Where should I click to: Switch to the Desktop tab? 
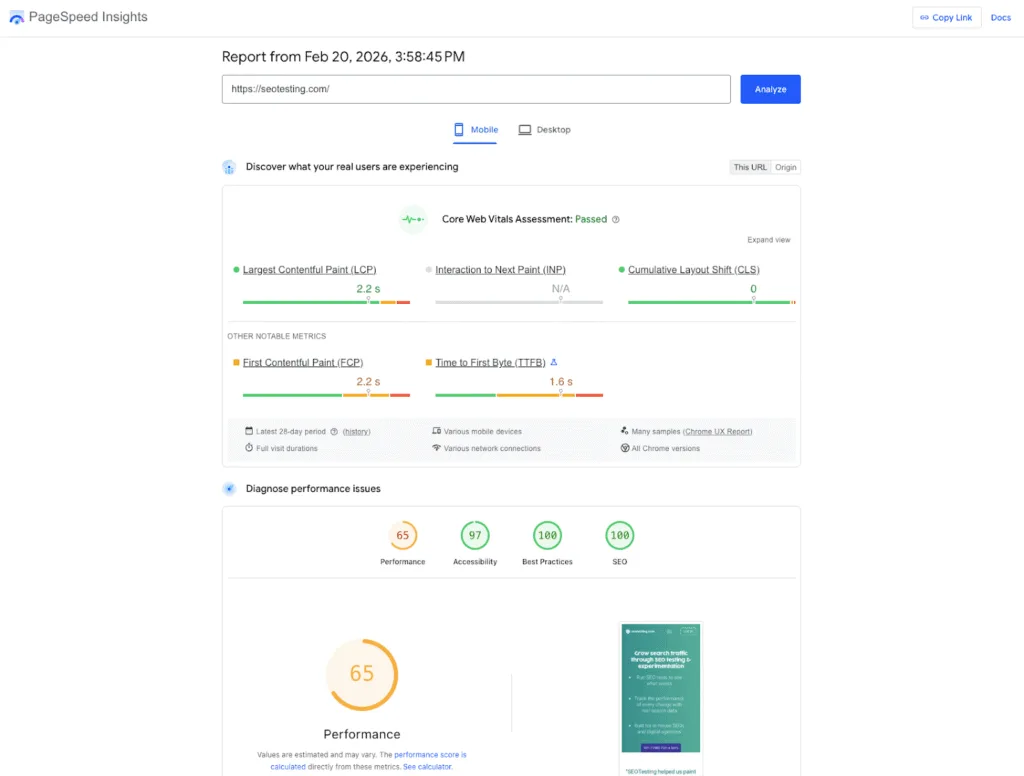(545, 129)
